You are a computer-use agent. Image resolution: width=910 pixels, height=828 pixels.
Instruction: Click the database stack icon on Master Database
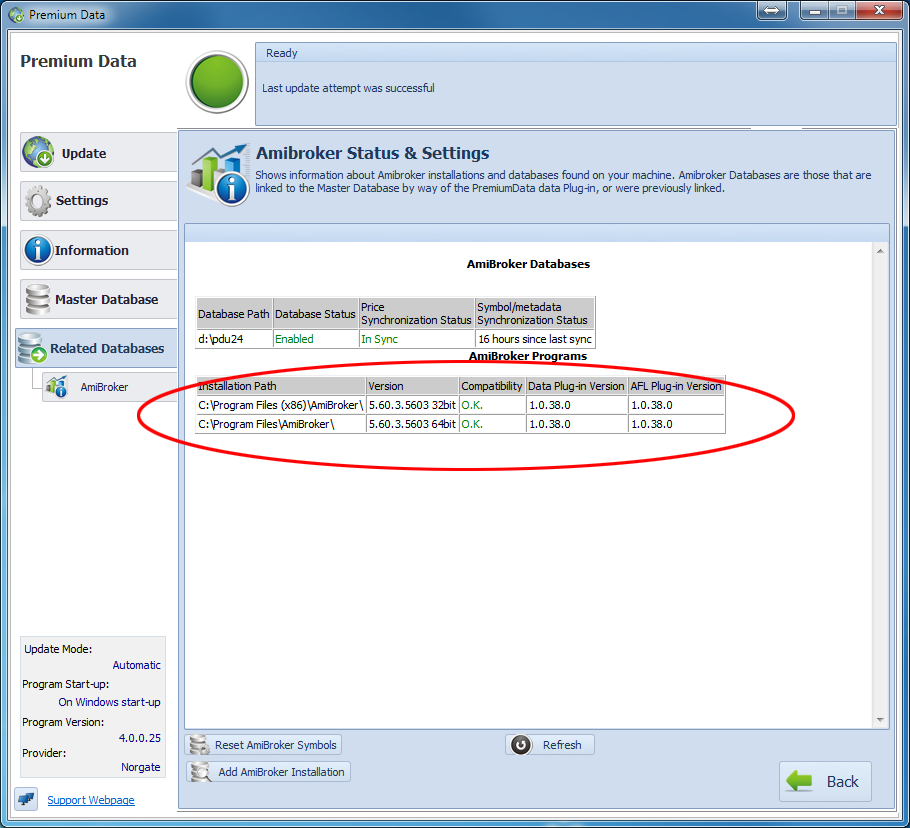38,299
